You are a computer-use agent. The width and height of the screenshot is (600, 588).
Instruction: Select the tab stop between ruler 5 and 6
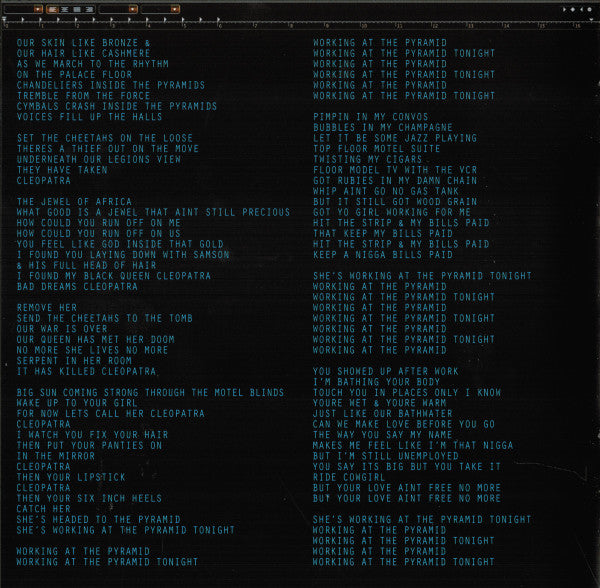[201, 20]
